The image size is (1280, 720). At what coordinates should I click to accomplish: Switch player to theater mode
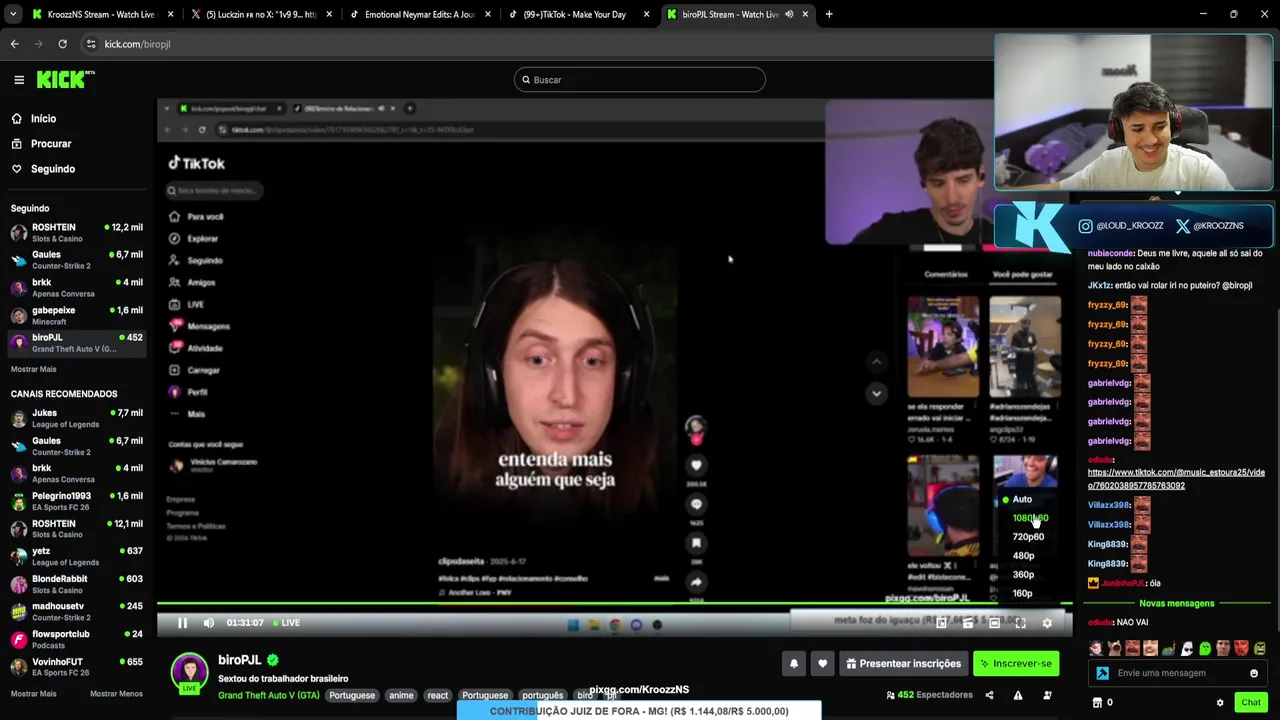(x=994, y=623)
